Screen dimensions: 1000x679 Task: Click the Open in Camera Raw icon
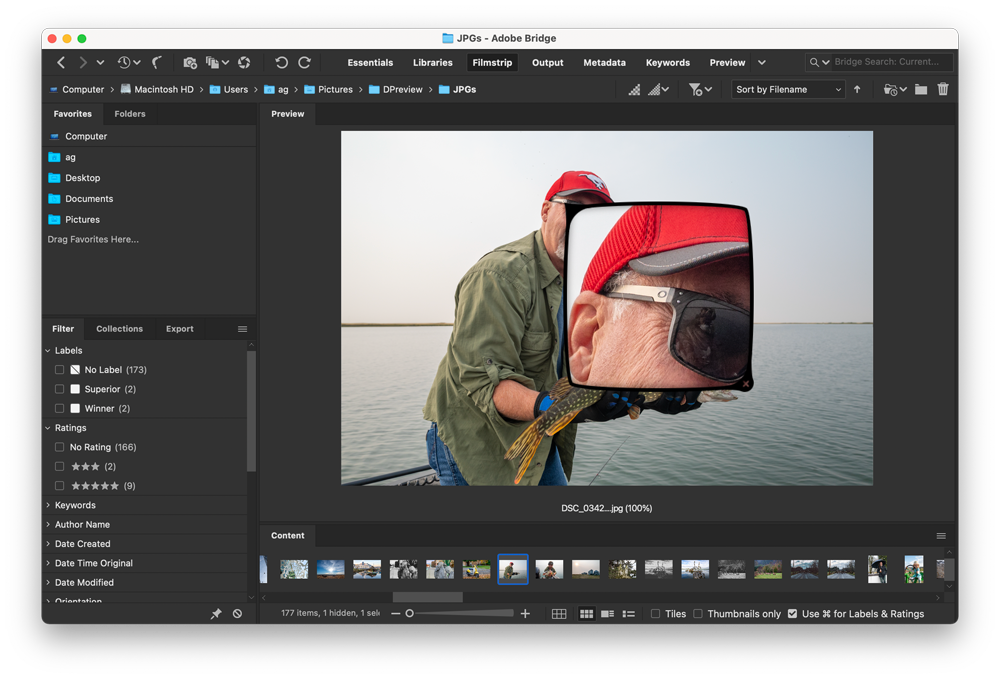(x=244, y=62)
